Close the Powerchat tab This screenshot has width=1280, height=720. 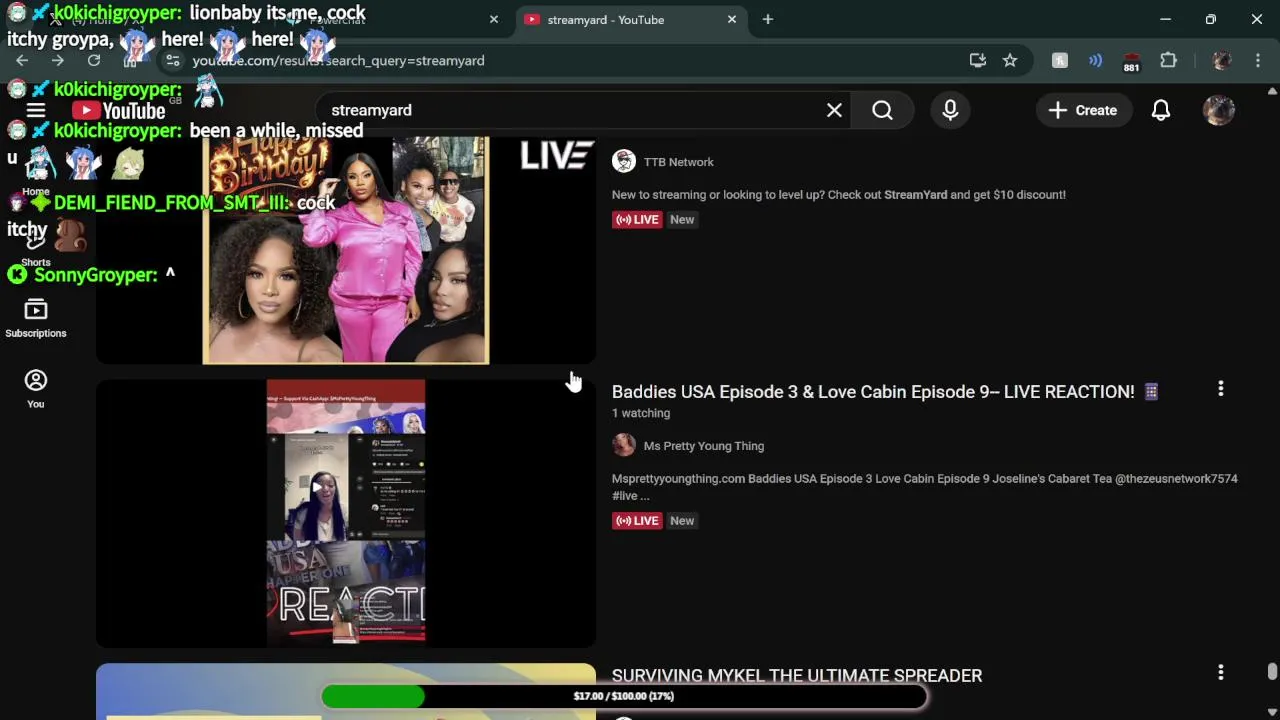tap(493, 19)
